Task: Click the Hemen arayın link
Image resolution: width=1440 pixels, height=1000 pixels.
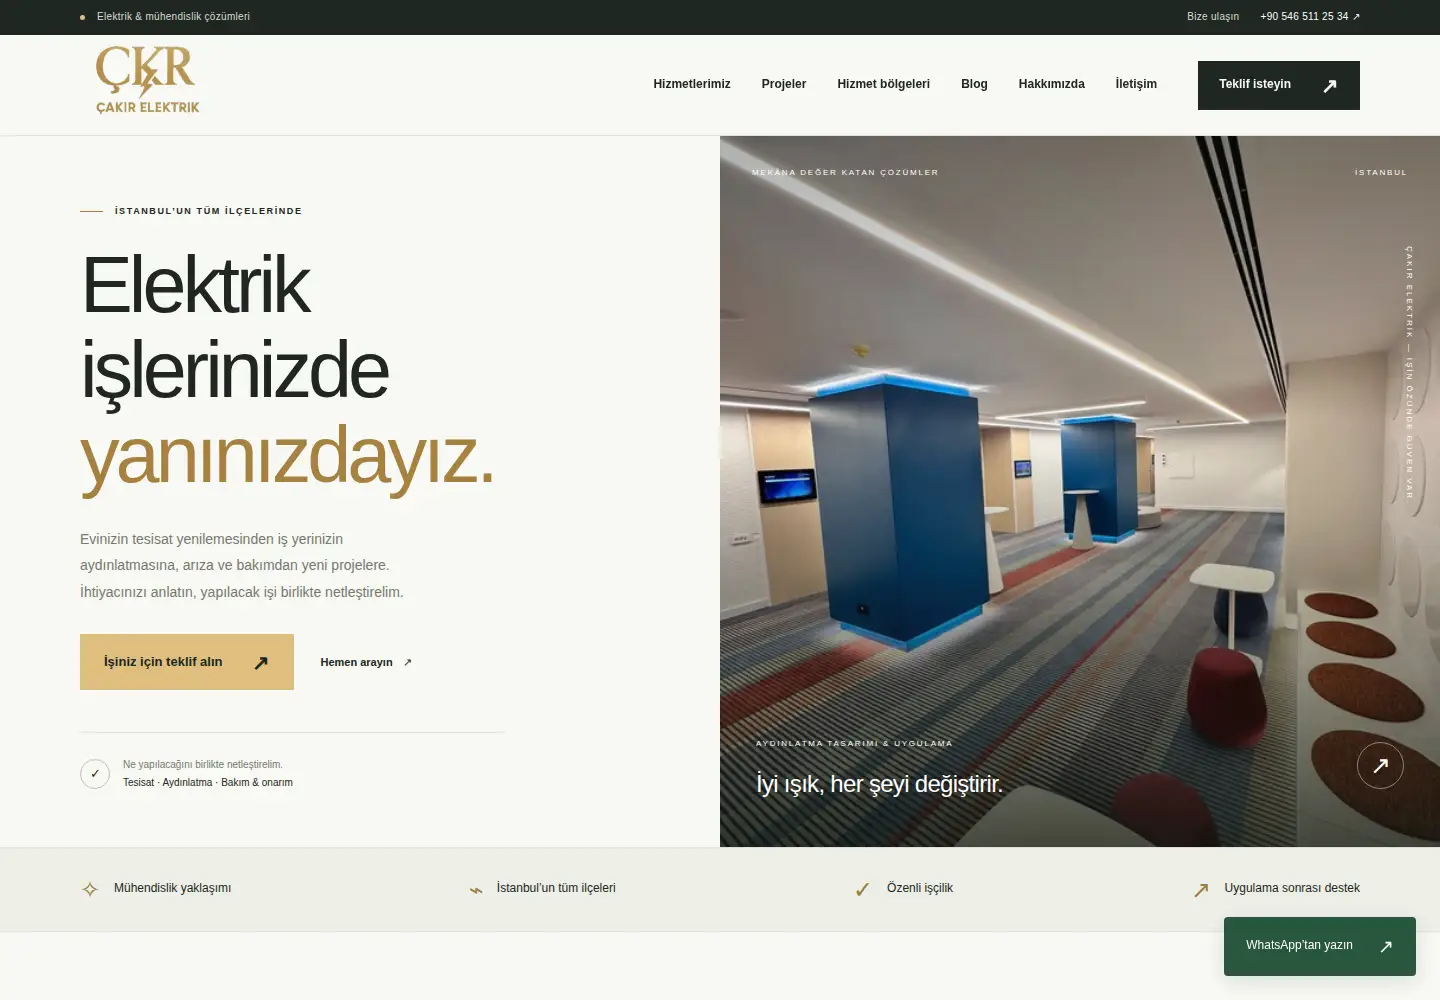Action: tap(366, 662)
